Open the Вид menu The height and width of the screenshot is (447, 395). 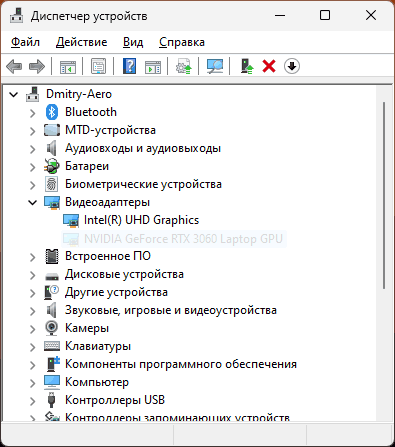pos(133,42)
